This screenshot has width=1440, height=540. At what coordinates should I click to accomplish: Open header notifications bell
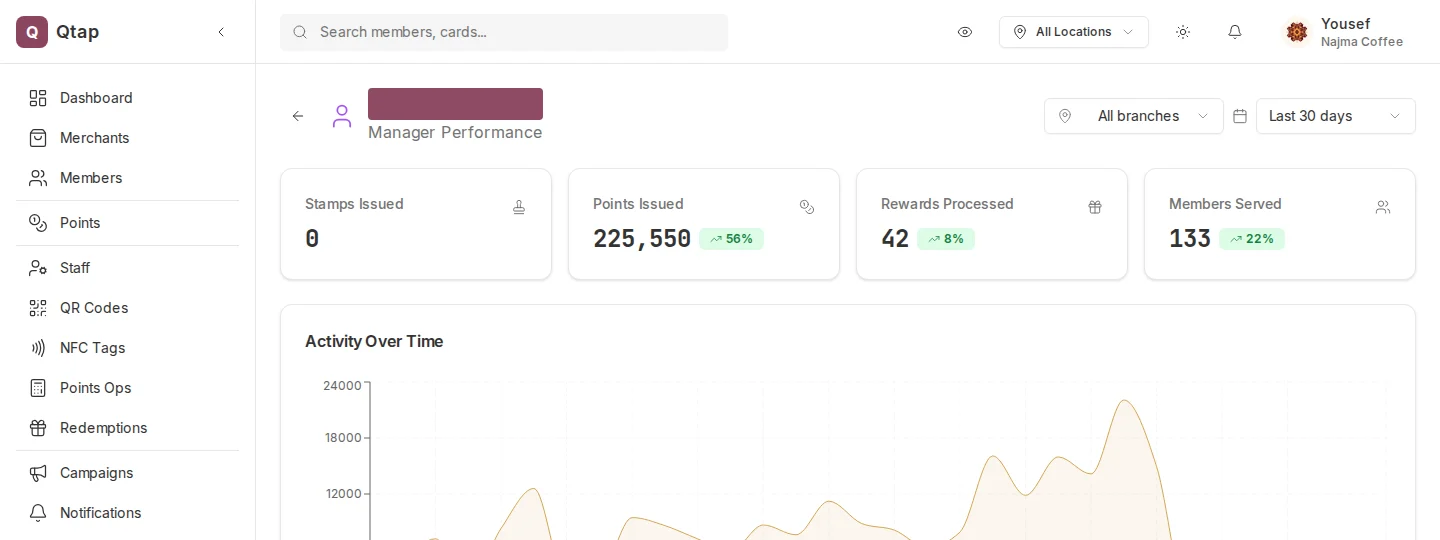tap(1235, 32)
